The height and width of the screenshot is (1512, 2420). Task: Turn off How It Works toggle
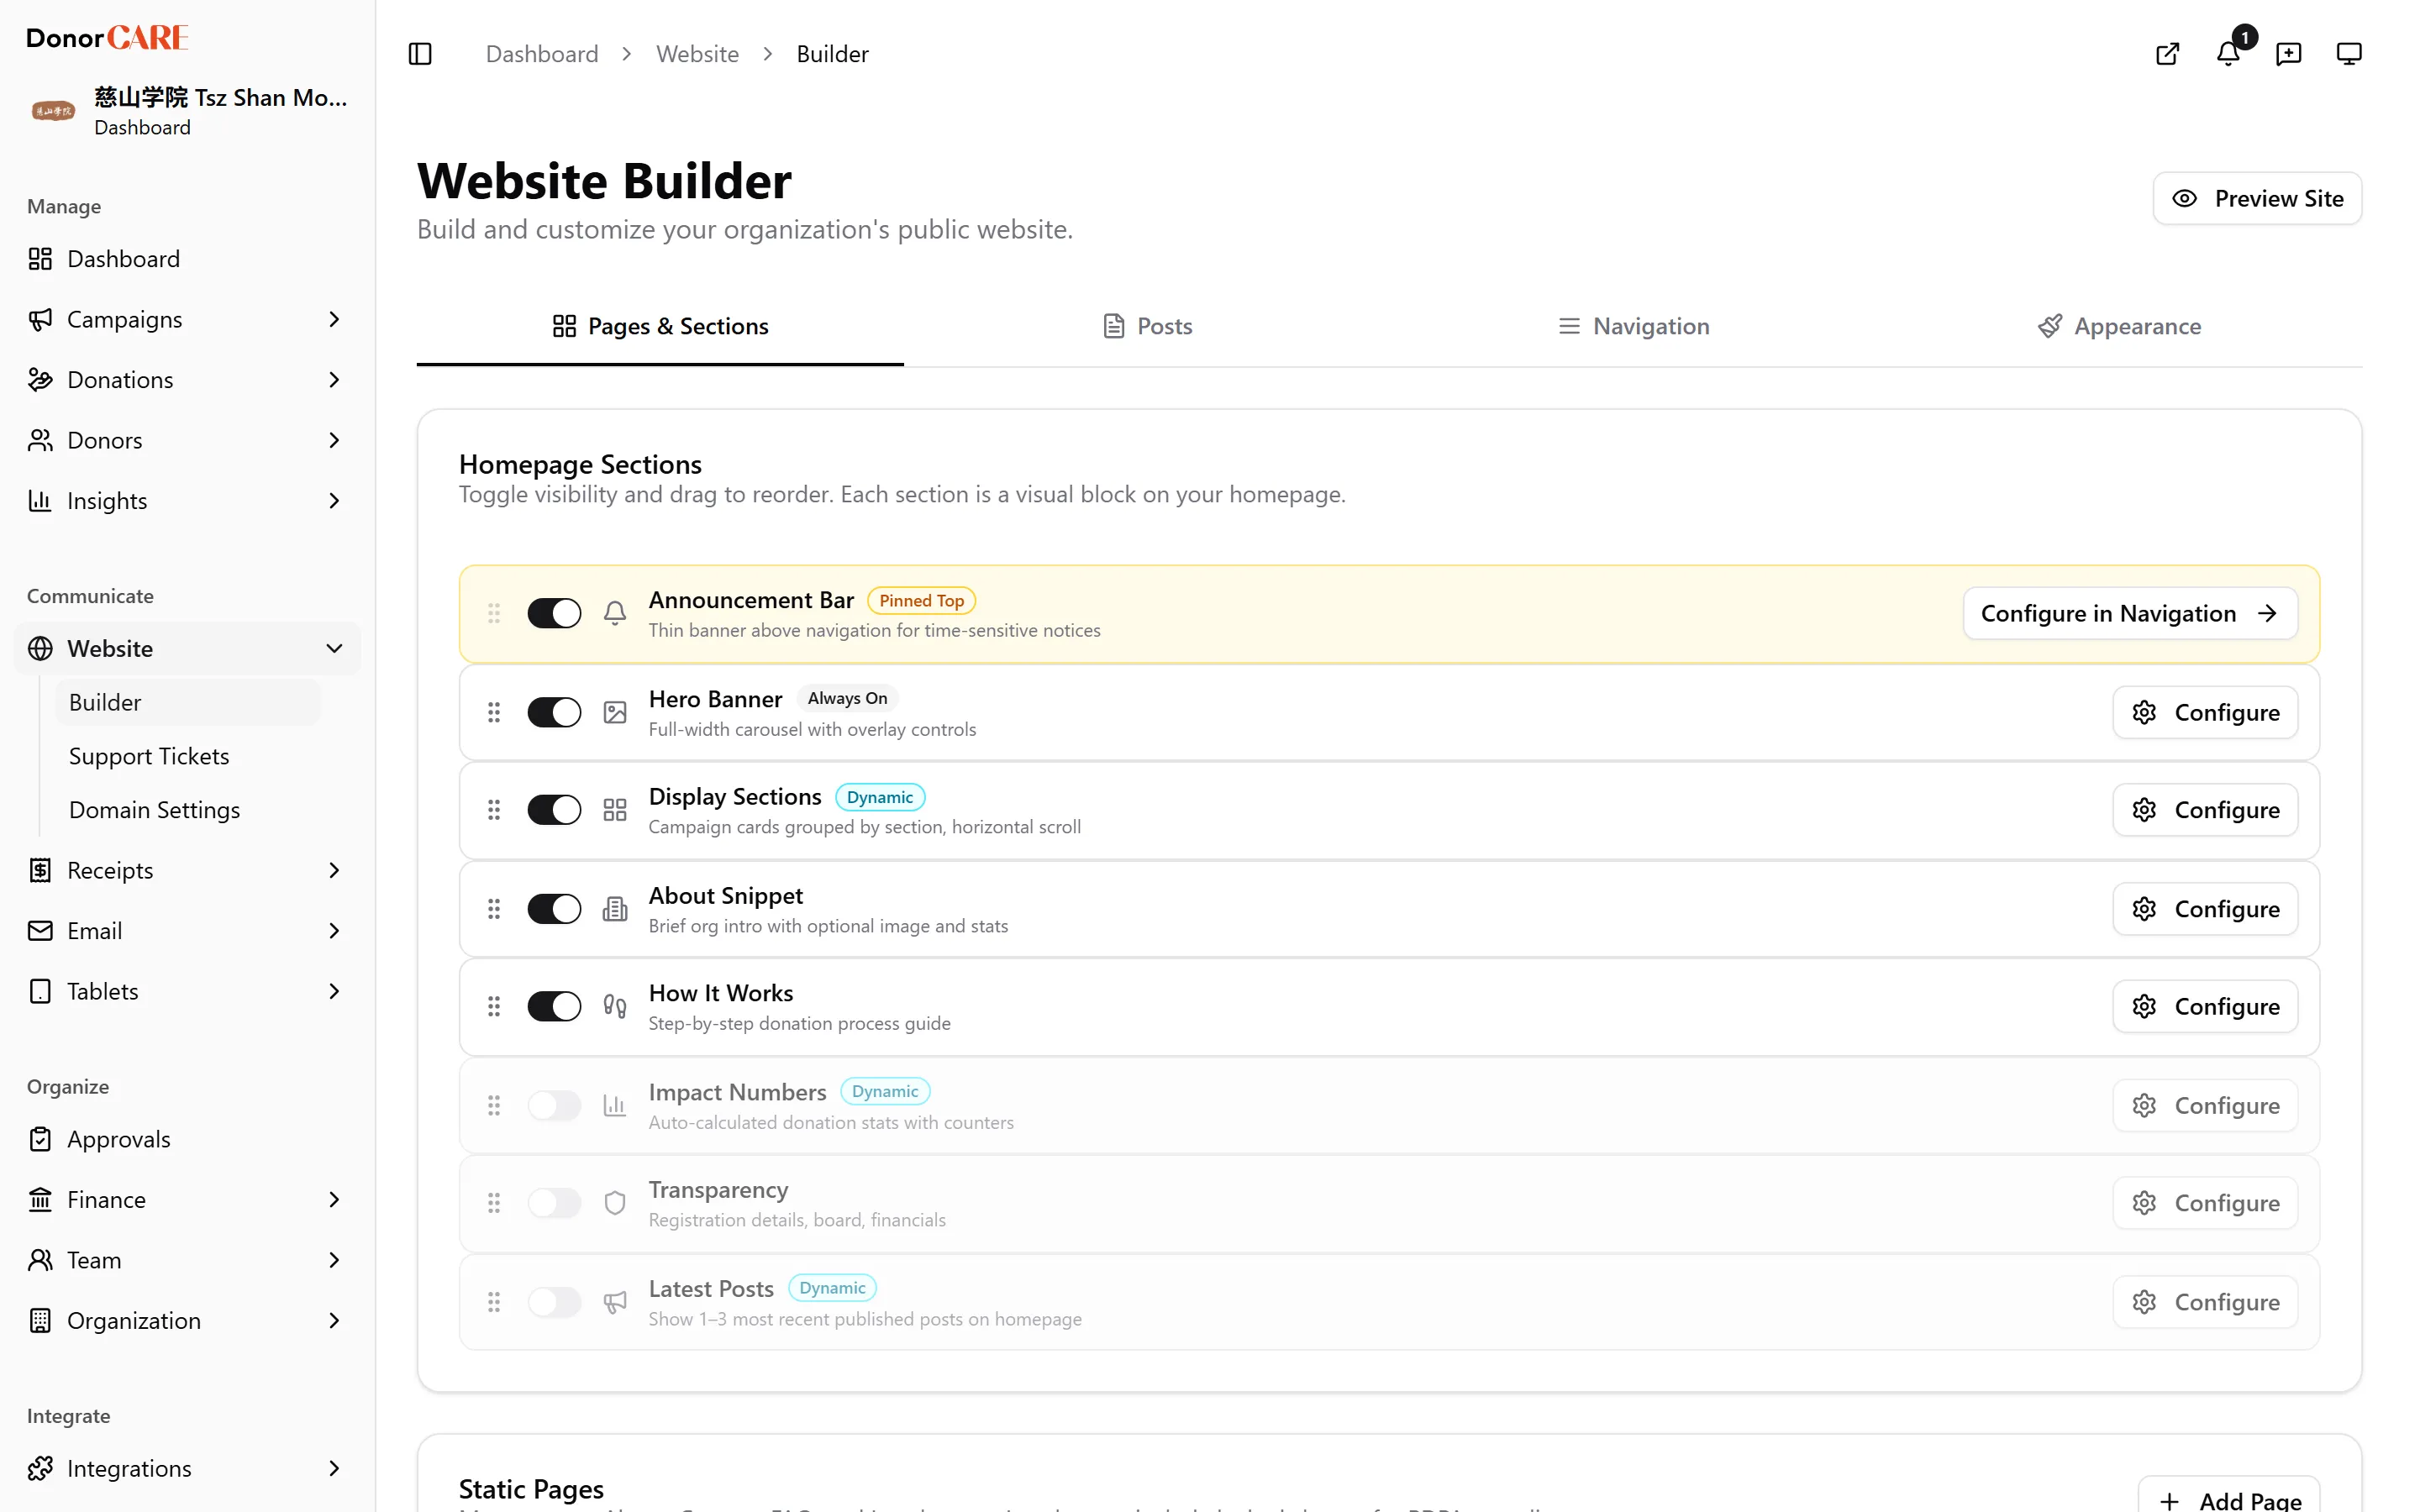click(554, 1006)
